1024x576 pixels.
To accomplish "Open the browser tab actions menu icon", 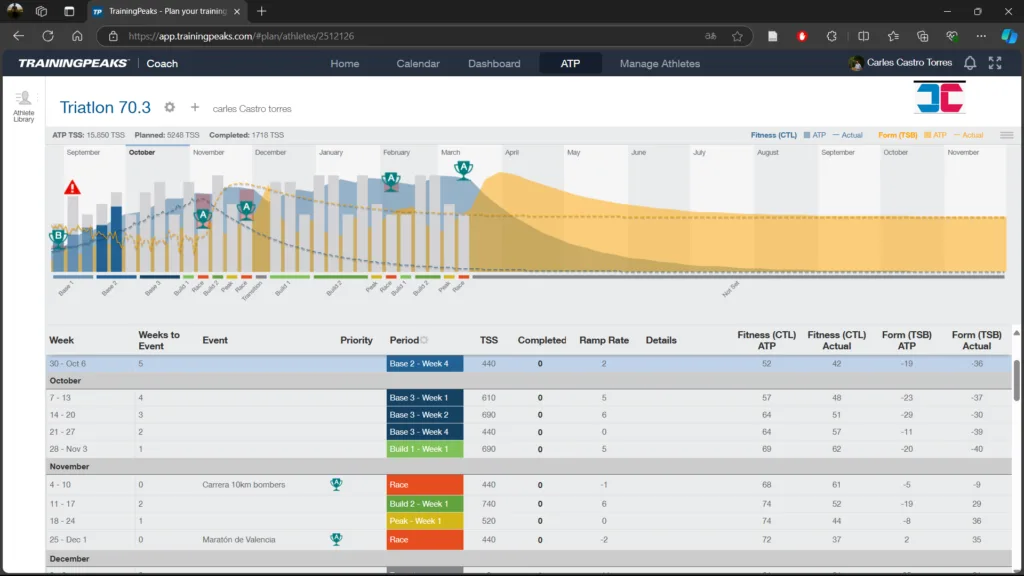I will (x=69, y=11).
